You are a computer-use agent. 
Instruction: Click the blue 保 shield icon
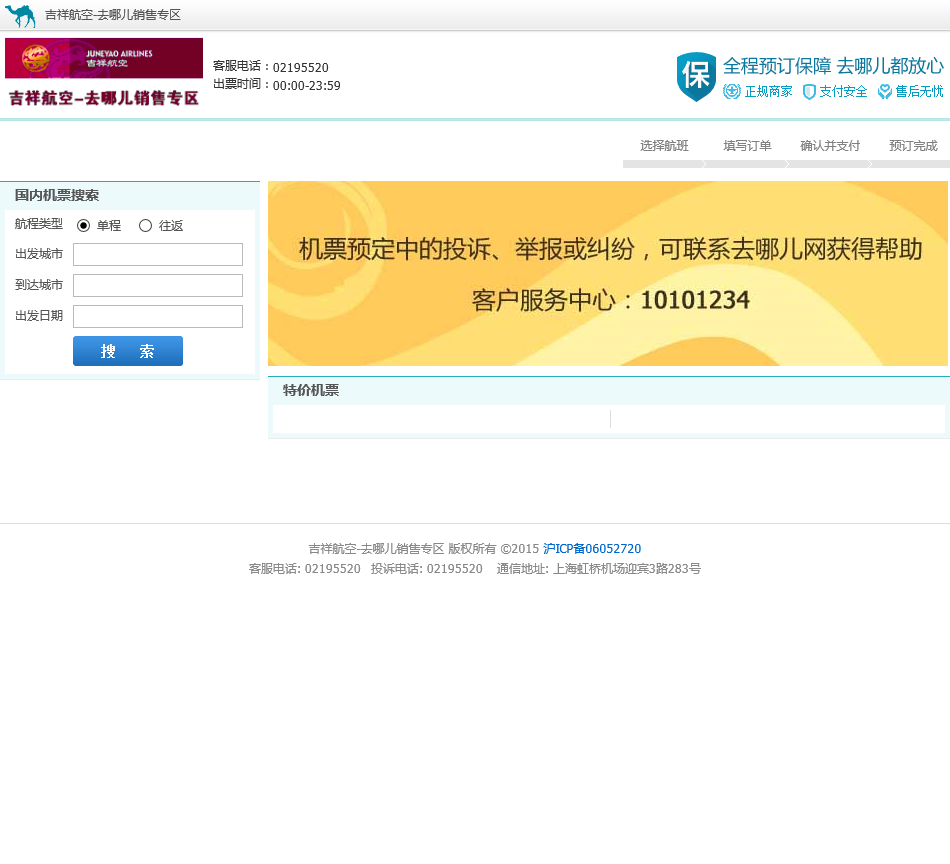coord(696,76)
